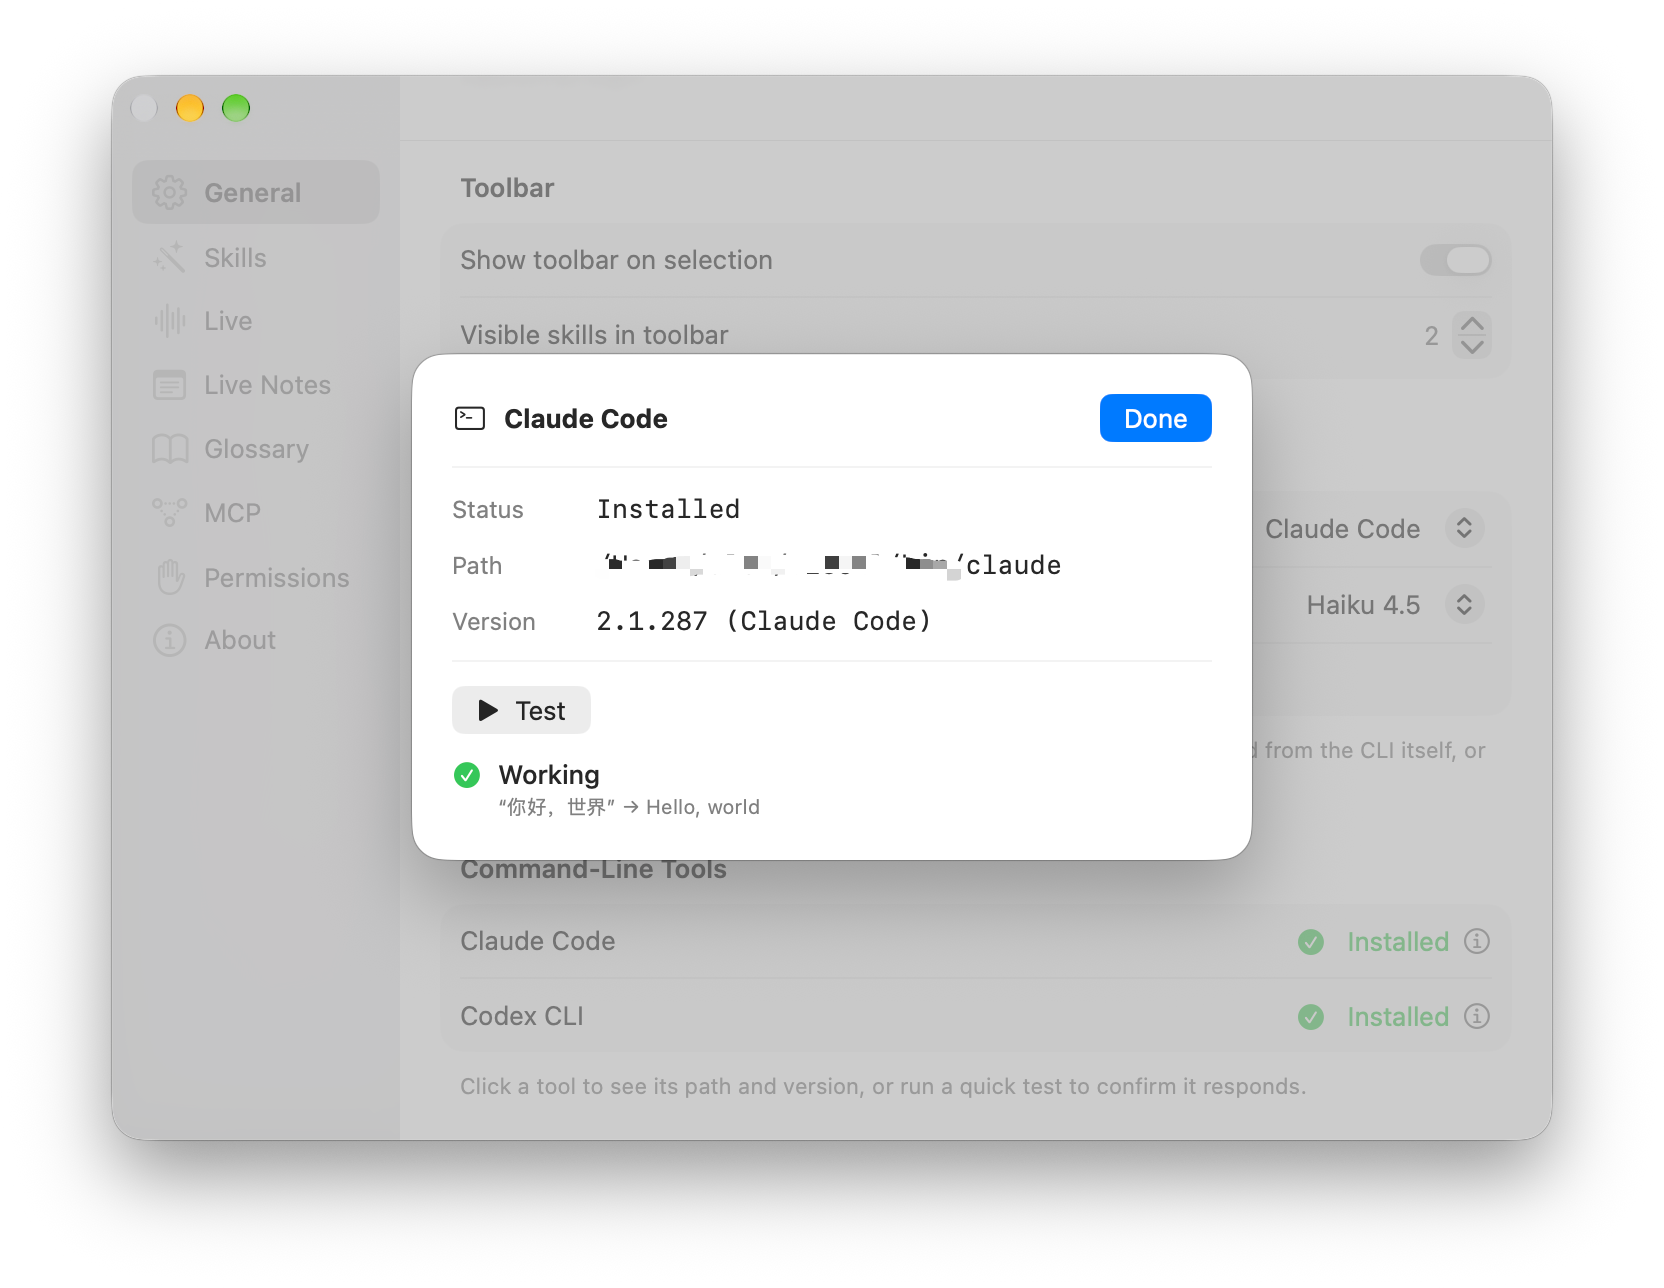The image size is (1664, 1288).
Task: Click the Working result label
Action: coord(549,775)
